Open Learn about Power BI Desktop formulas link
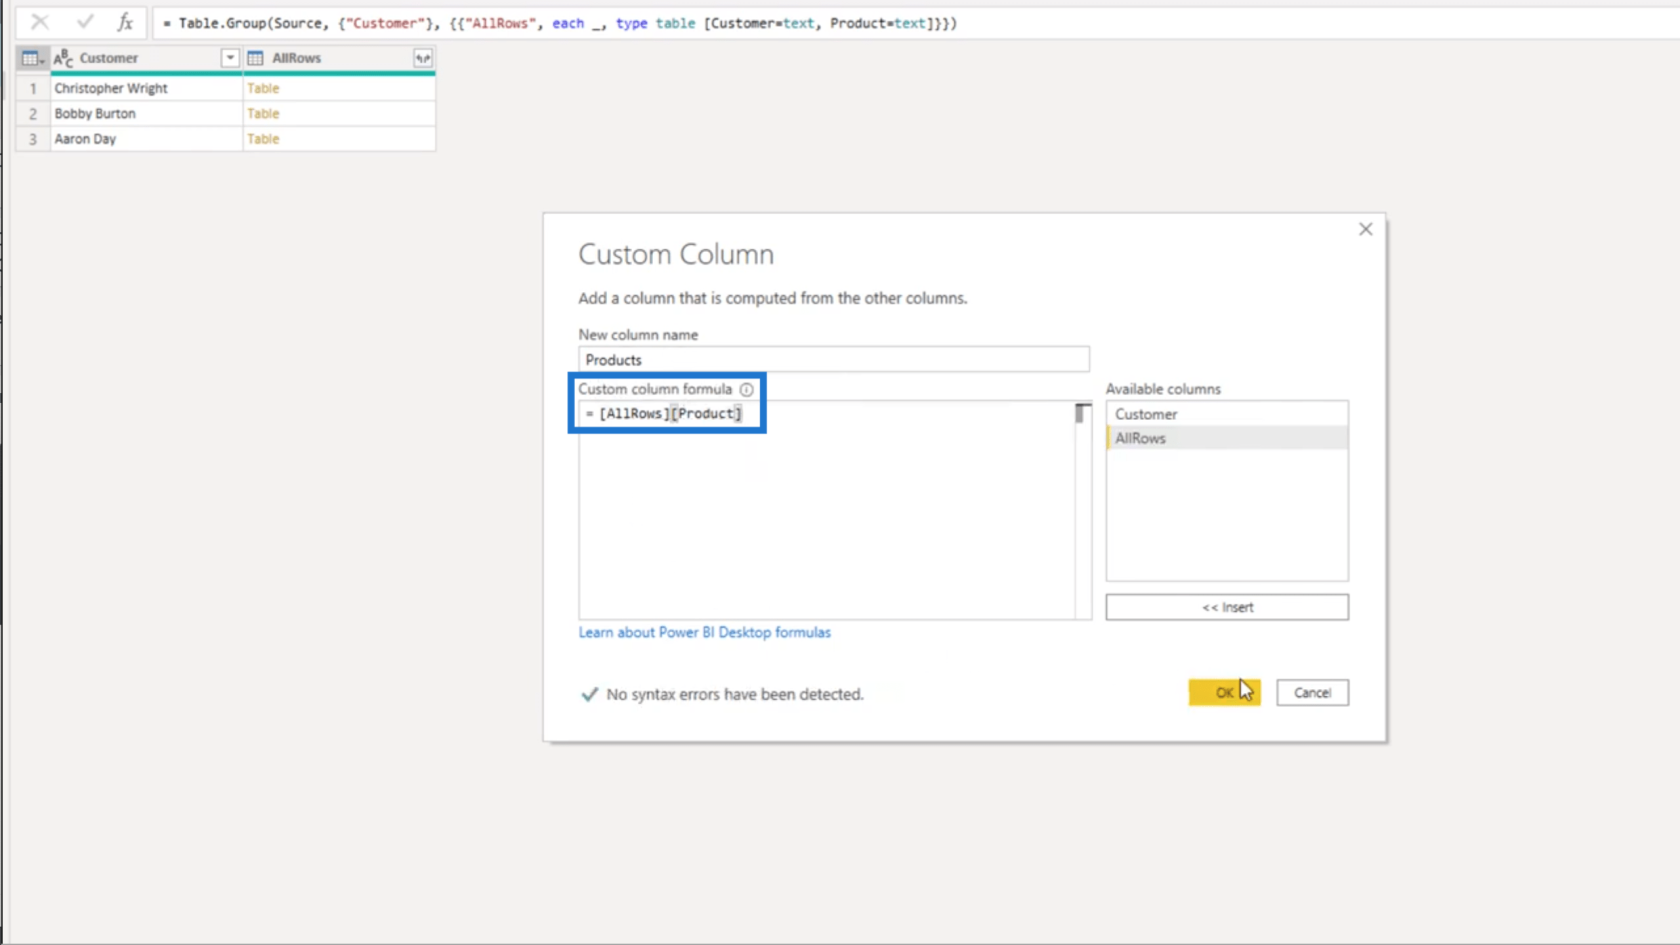 pos(704,632)
